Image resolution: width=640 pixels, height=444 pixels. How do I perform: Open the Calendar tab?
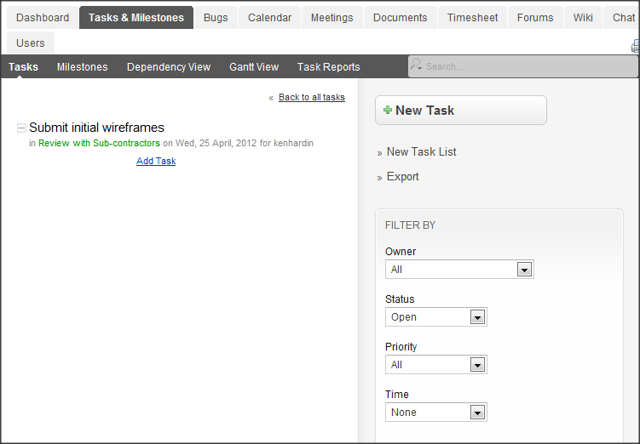(x=270, y=18)
